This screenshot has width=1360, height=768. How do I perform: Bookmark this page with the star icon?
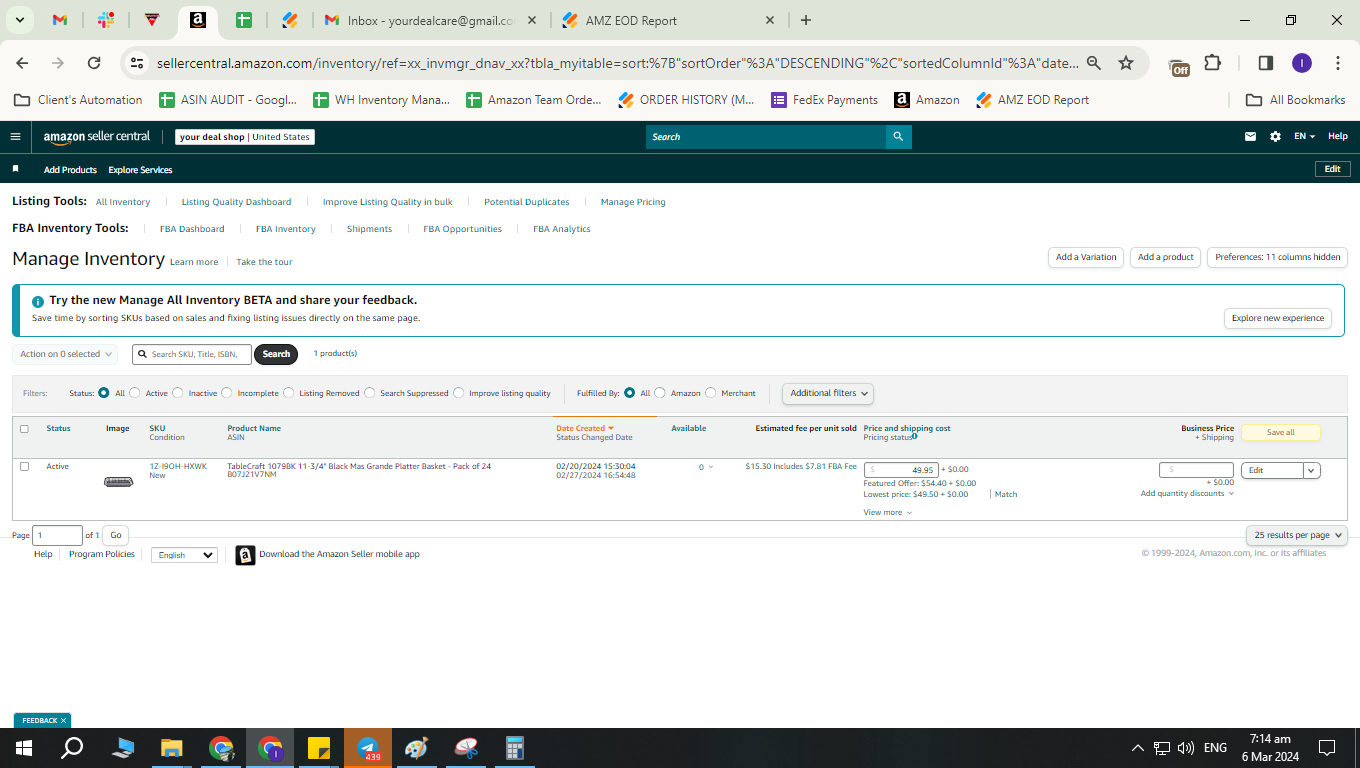tap(1126, 63)
